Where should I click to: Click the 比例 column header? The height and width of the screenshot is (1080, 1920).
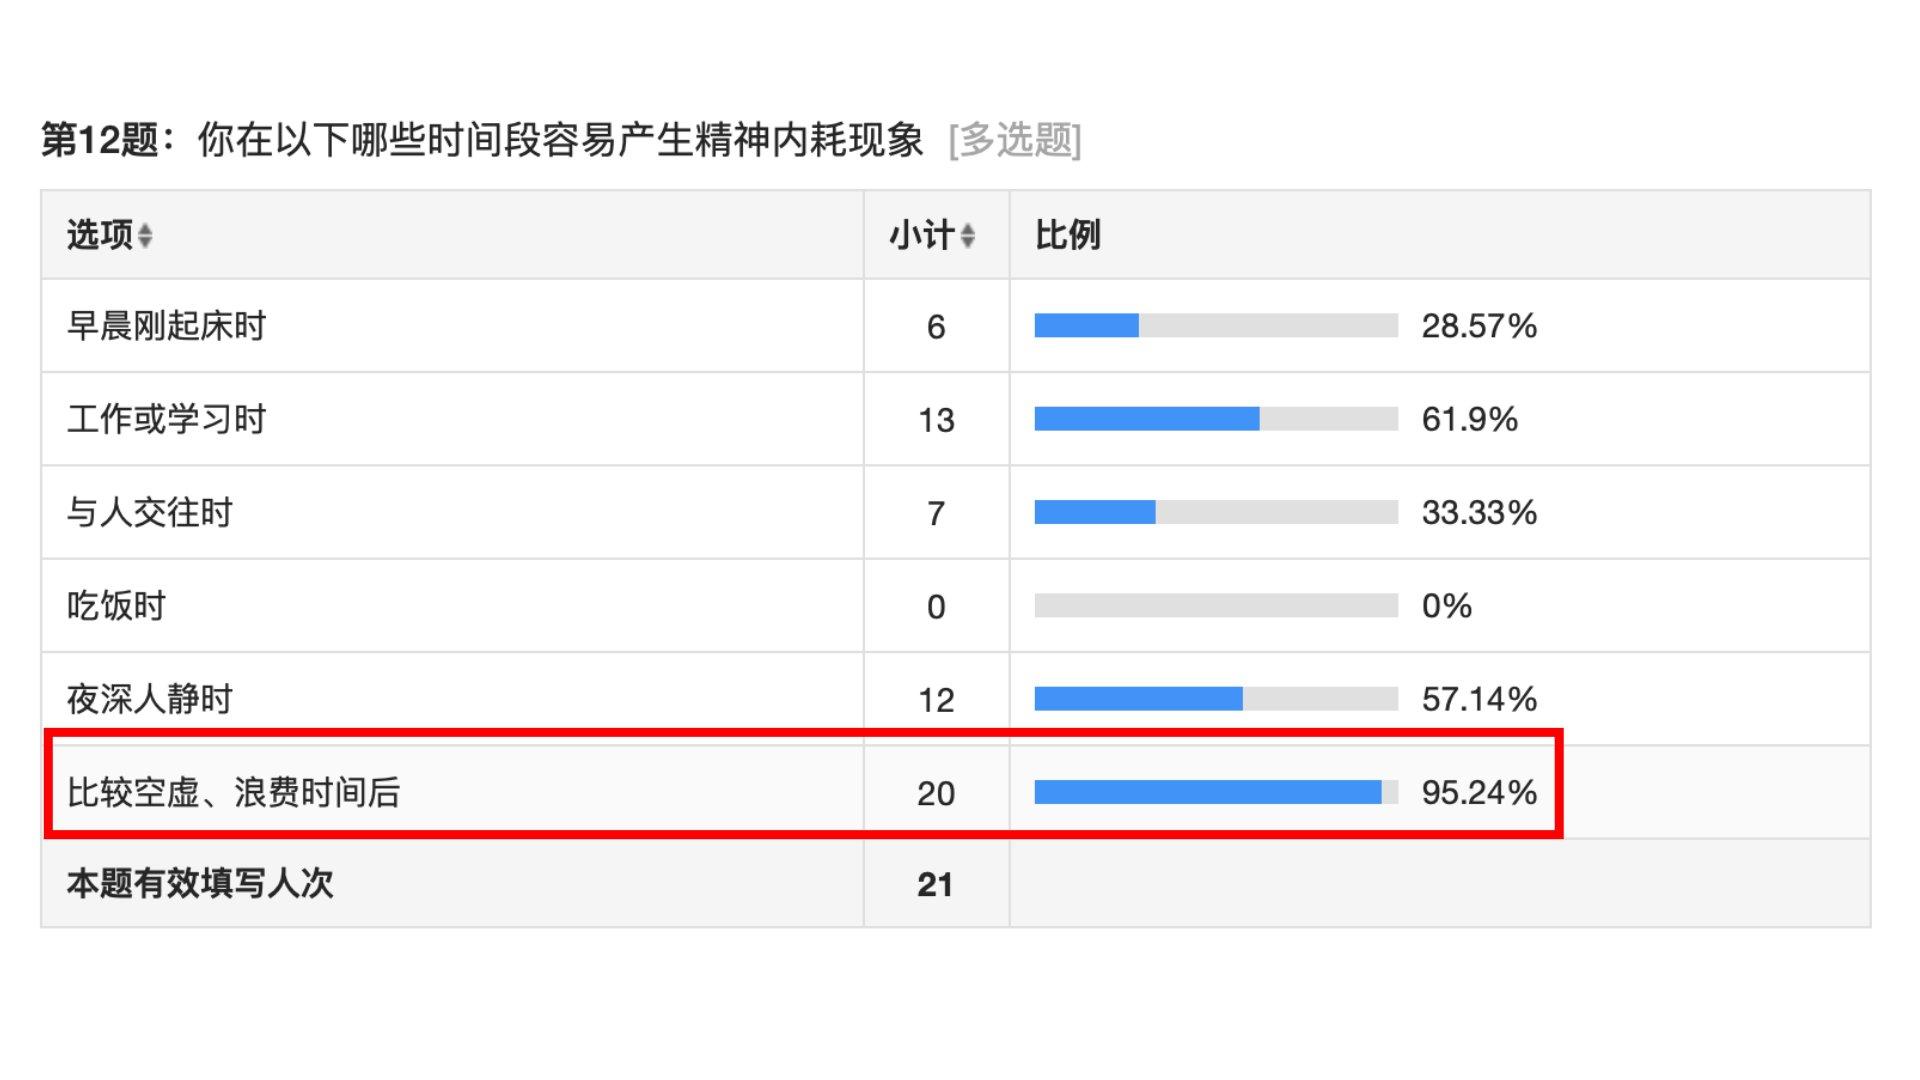1067,235
